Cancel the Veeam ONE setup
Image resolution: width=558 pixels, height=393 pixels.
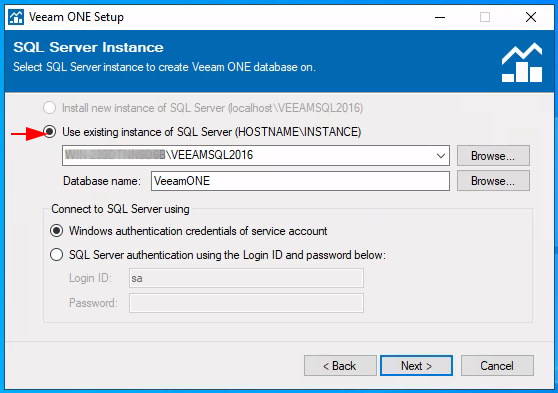pos(497,366)
